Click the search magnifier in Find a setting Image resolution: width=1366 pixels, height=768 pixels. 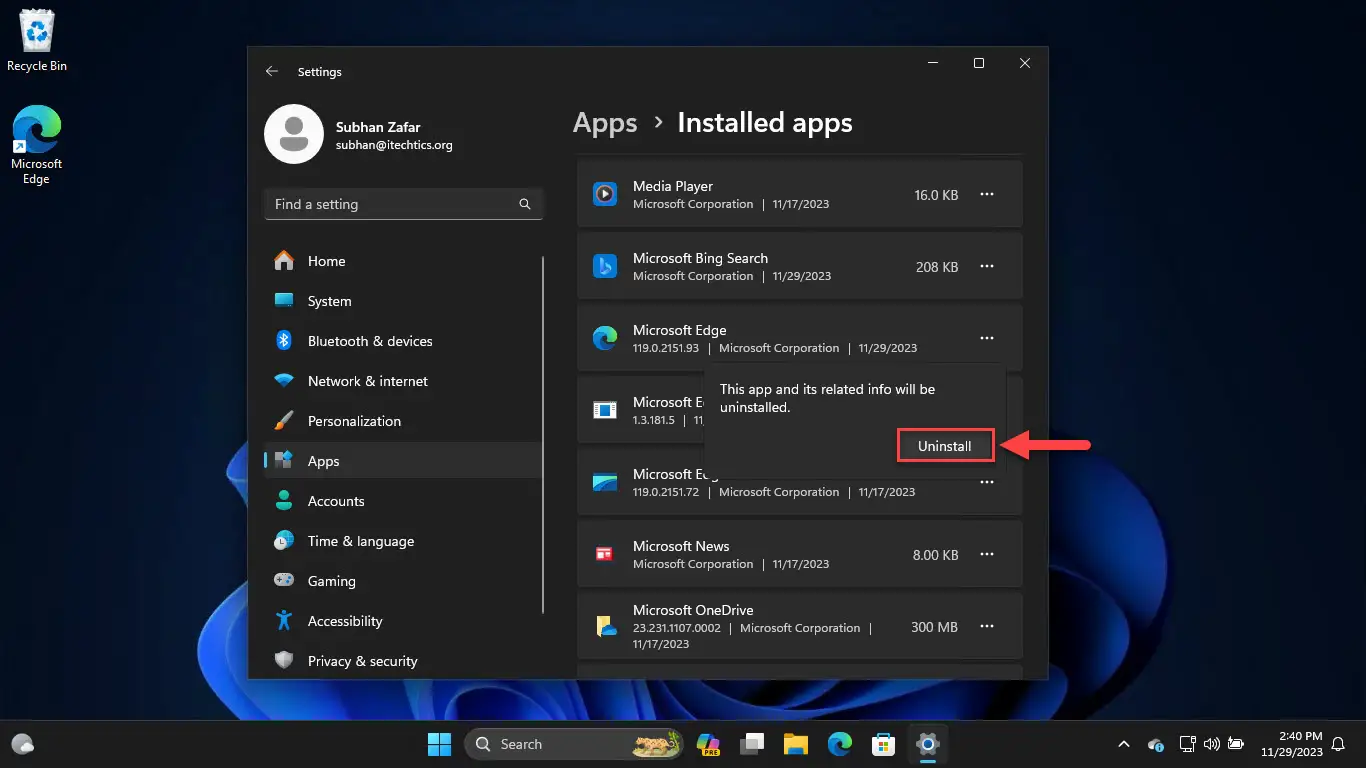[x=525, y=204]
